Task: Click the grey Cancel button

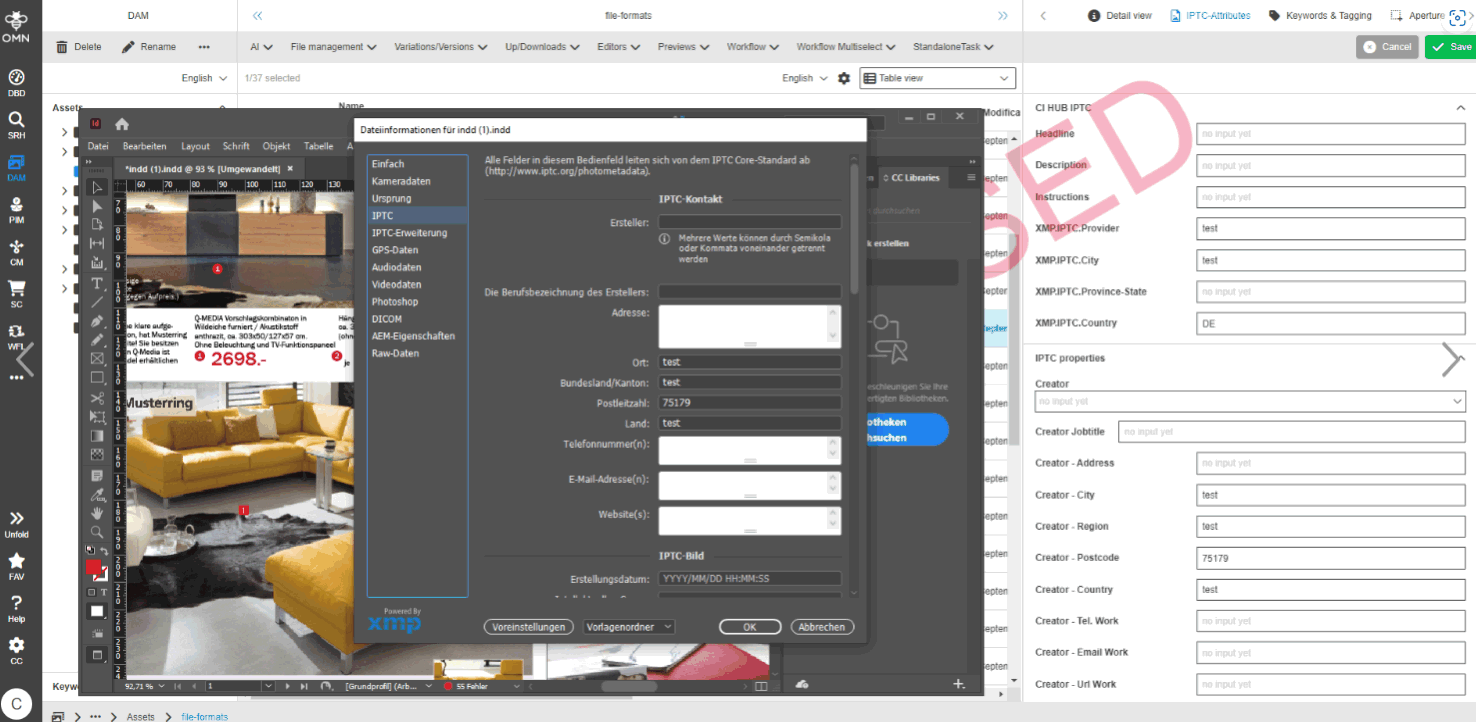Action: (x=1387, y=47)
